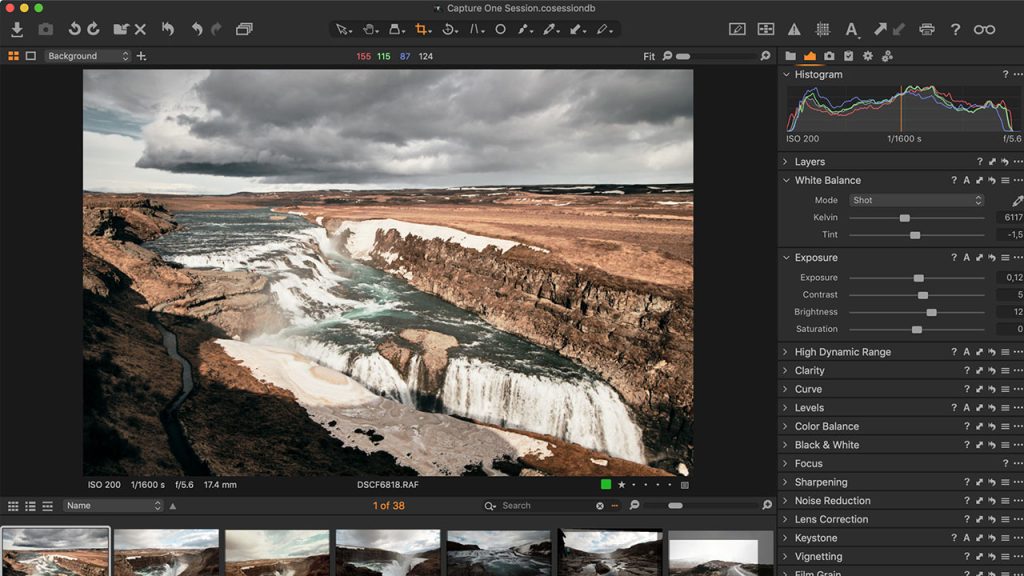This screenshot has width=1024, height=576.
Task: Select the Pan hand tool
Action: pyautogui.click(x=369, y=30)
